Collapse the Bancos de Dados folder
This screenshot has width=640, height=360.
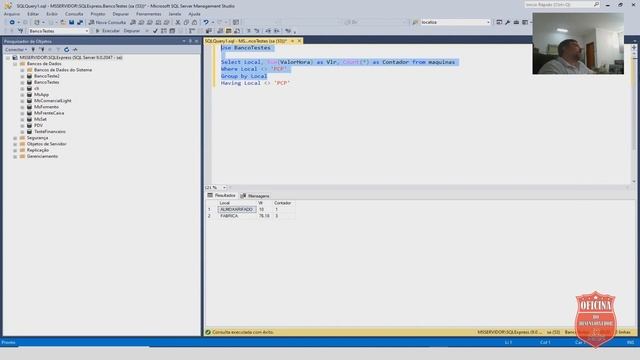point(15,64)
